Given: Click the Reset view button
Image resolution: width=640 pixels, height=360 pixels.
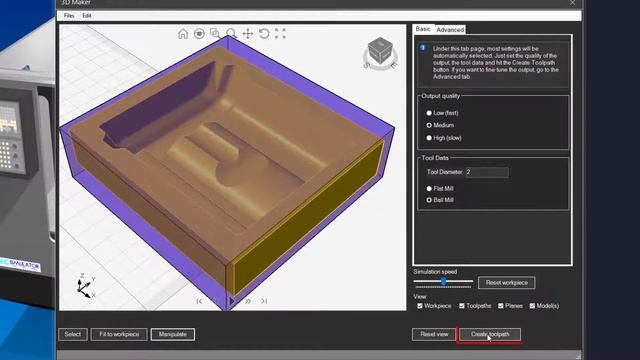Looking at the screenshot, I should 434,334.
